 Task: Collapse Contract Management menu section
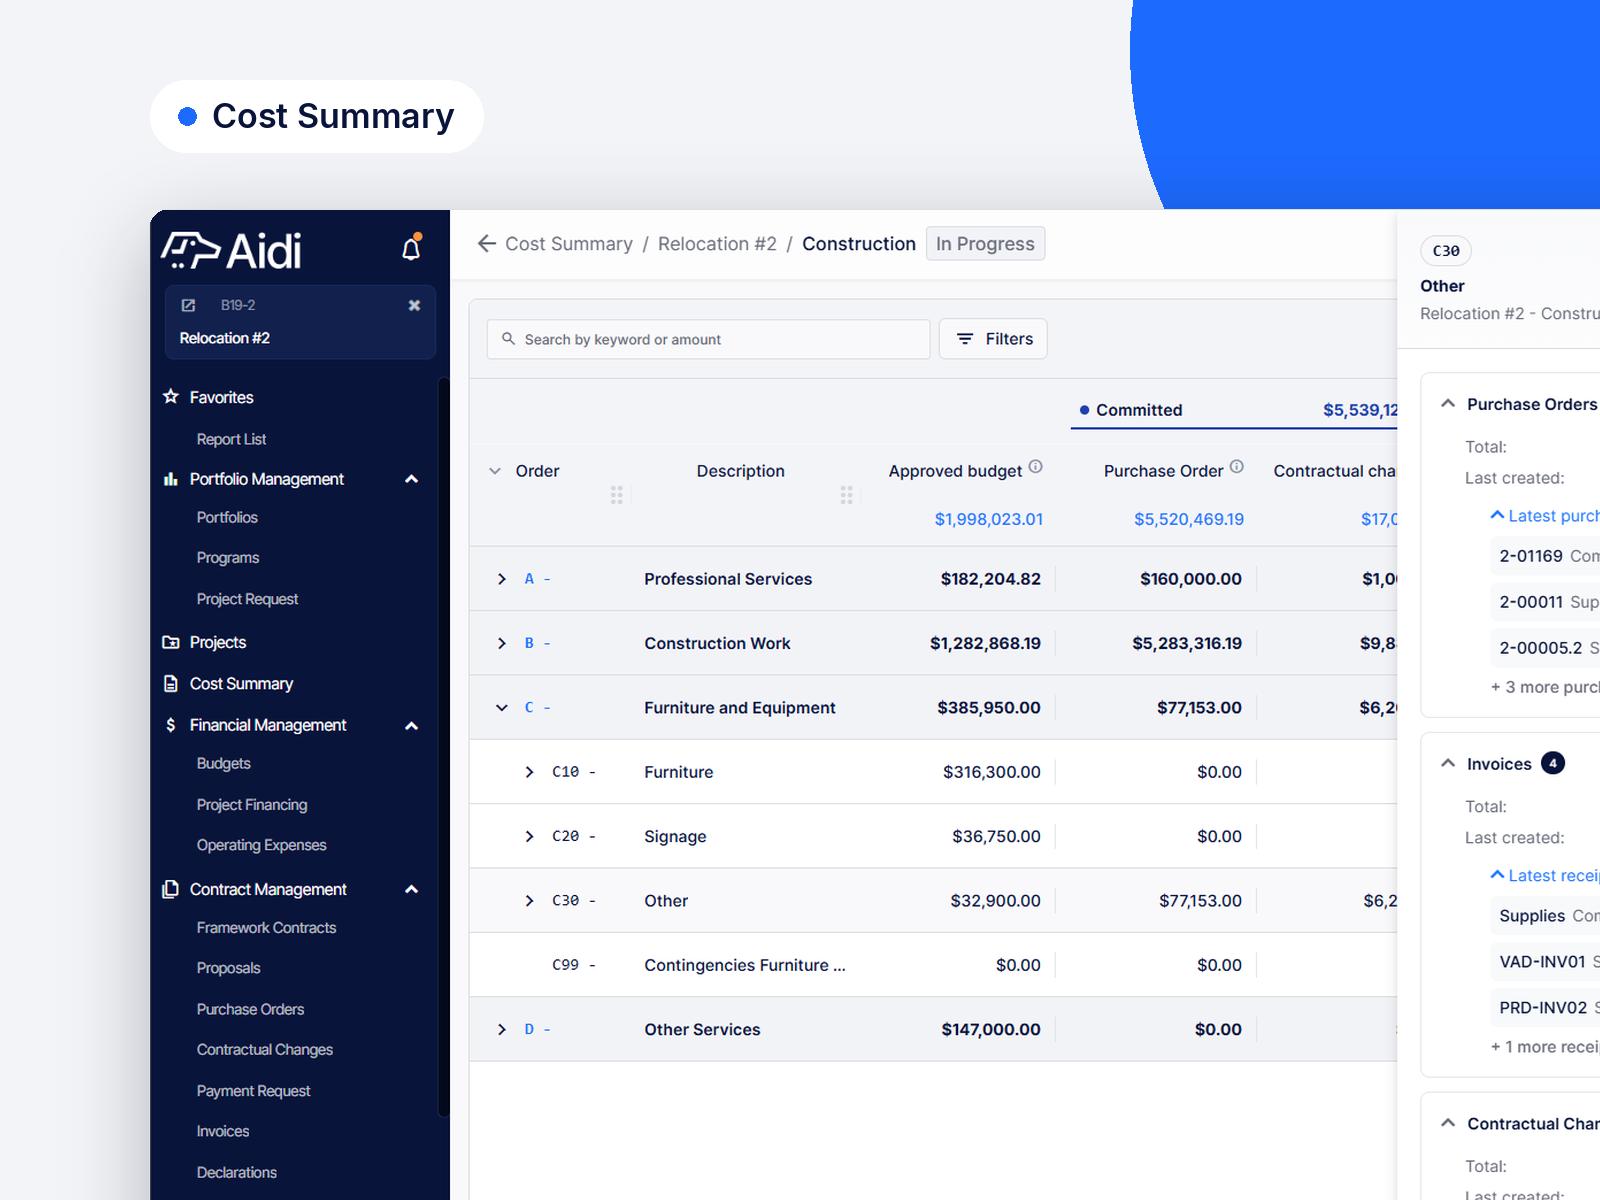(x=411, y=889)
